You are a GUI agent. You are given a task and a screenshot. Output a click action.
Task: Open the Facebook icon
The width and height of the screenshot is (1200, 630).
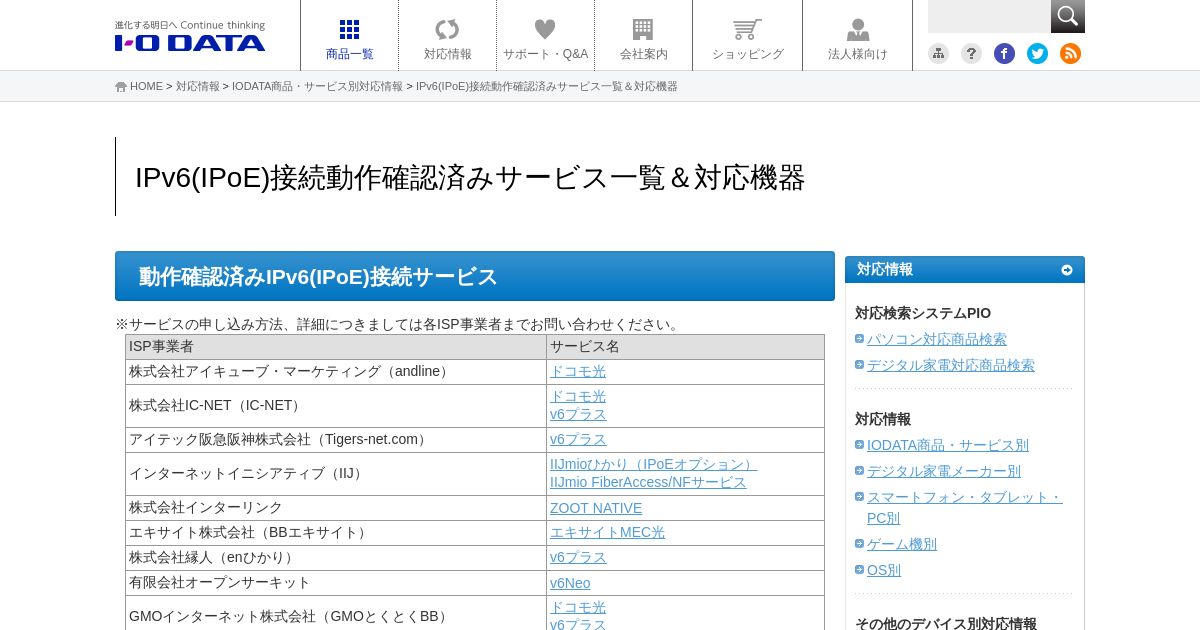pyautogui.click(x=1004, y=54)
